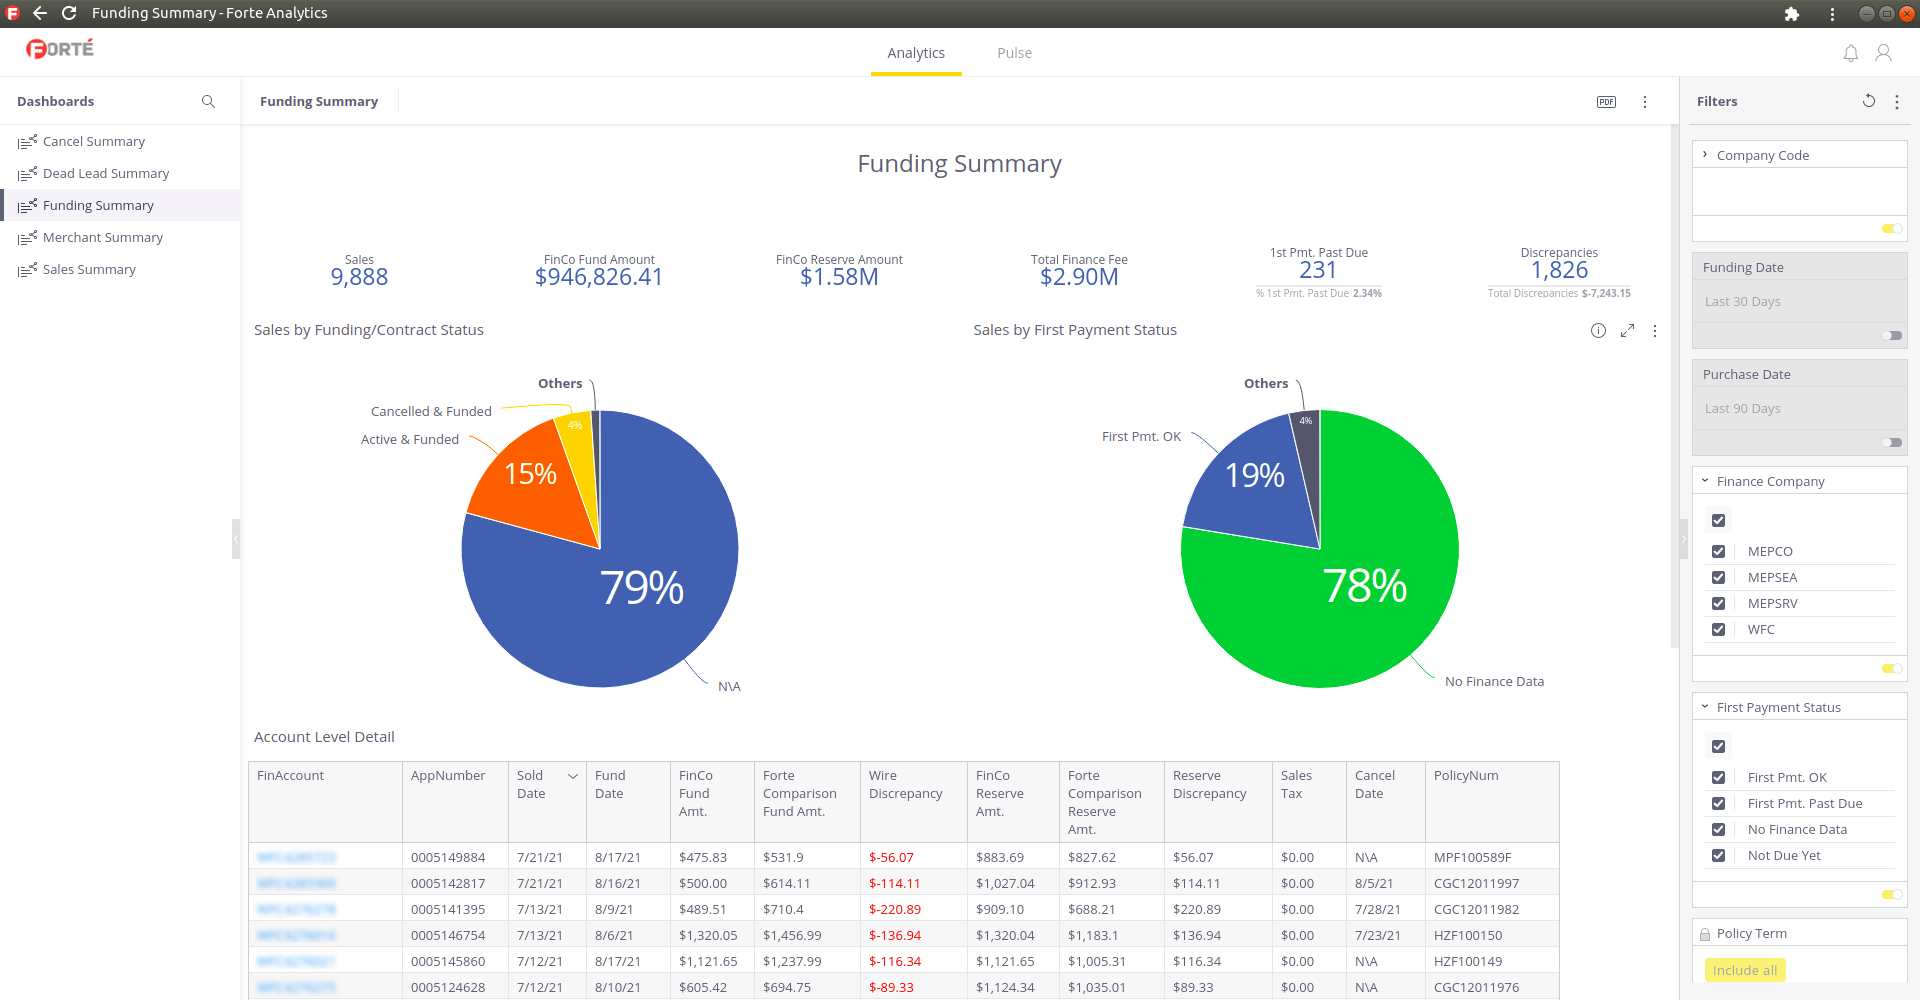Expand the Company Code filter
1920x1000 pixels.
tap(1705, 155)
